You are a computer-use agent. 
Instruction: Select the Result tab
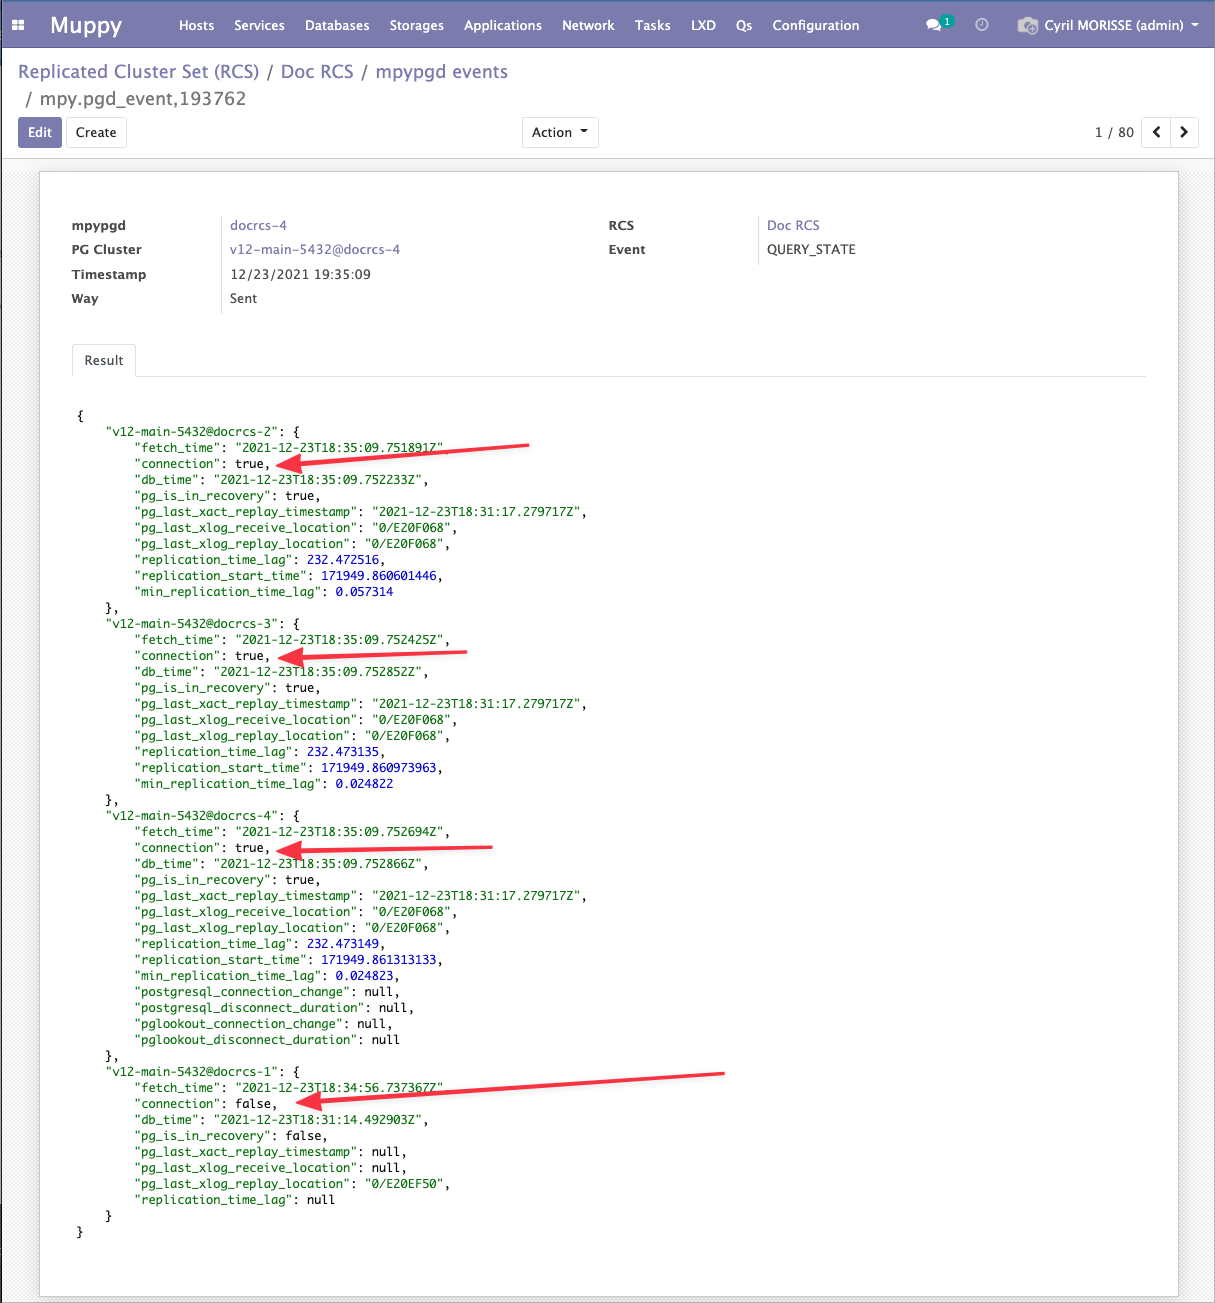104,360
